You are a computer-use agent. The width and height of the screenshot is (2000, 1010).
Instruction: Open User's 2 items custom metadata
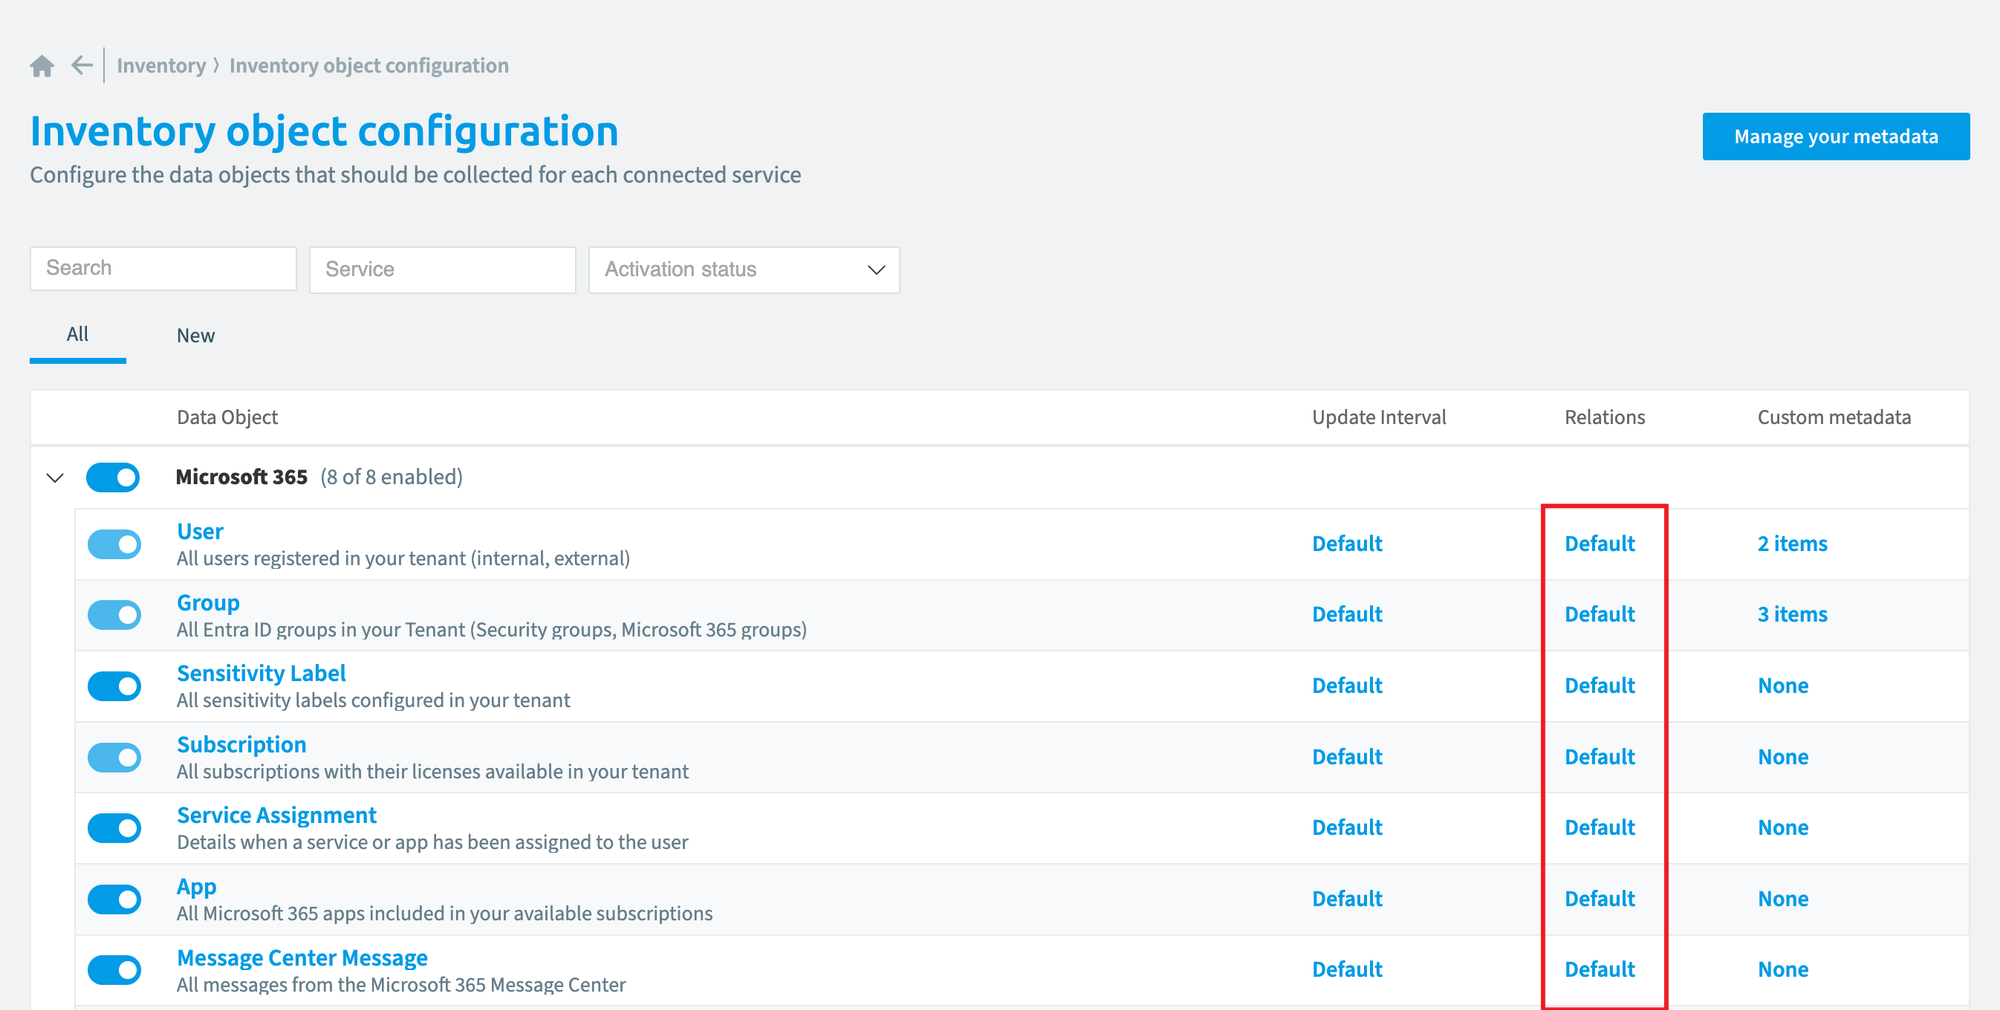1792,544
